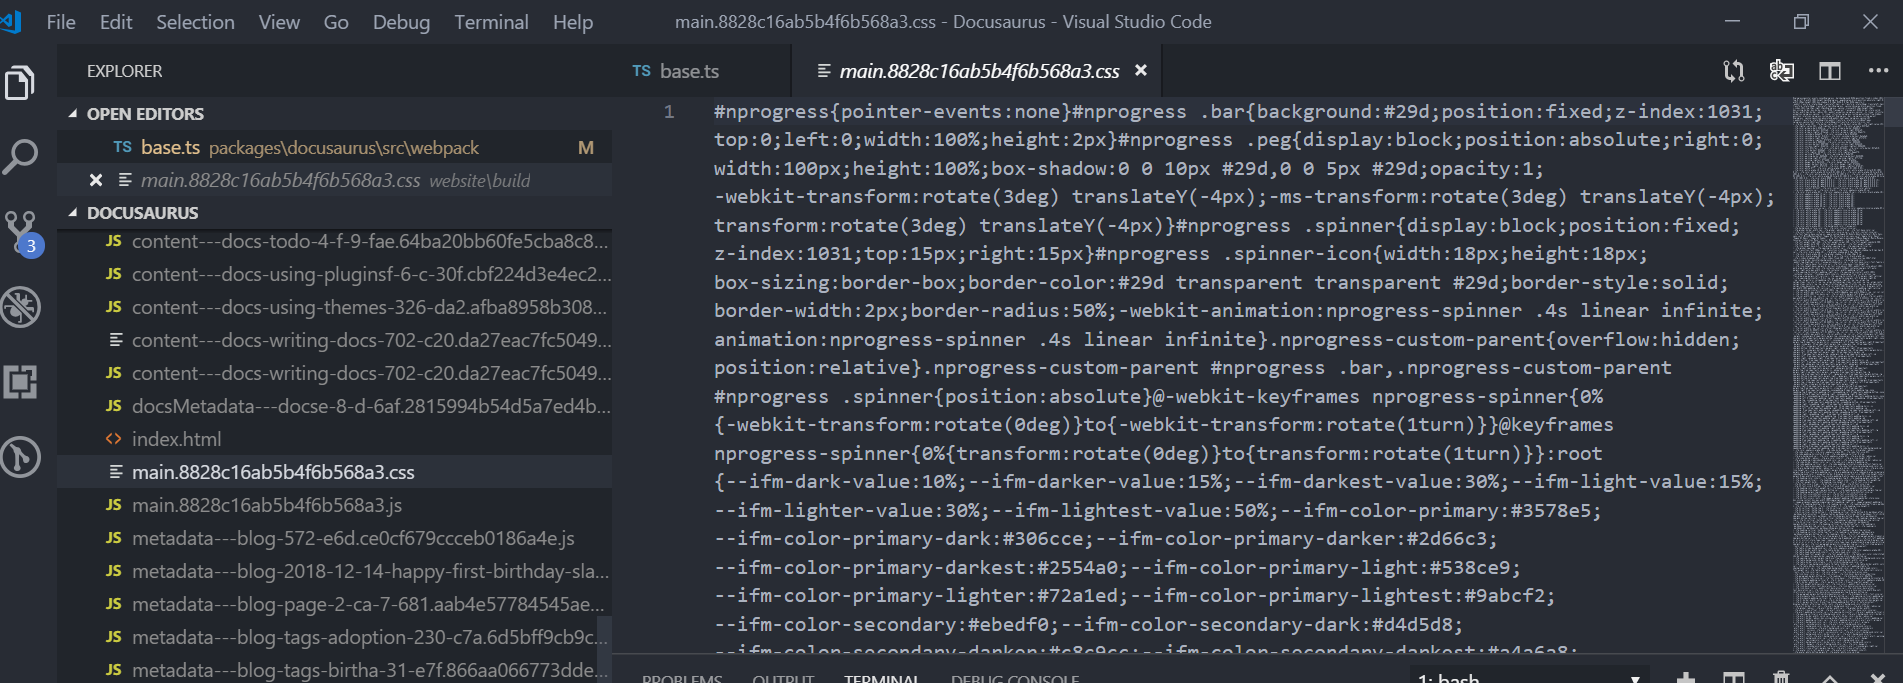Click the explorer panel vertical scrollbar
Image resolution: width=1903 pixels, height=683 pixels.
tap(604, 649)
